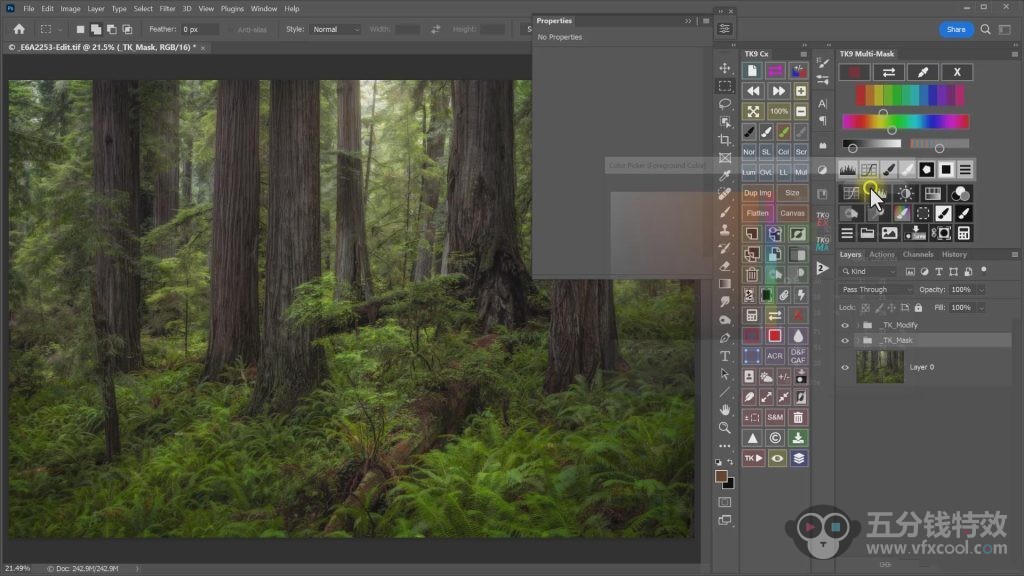Toggle filter for type layers
This screenshot has width=1024, height=576.
coord(938,272)
